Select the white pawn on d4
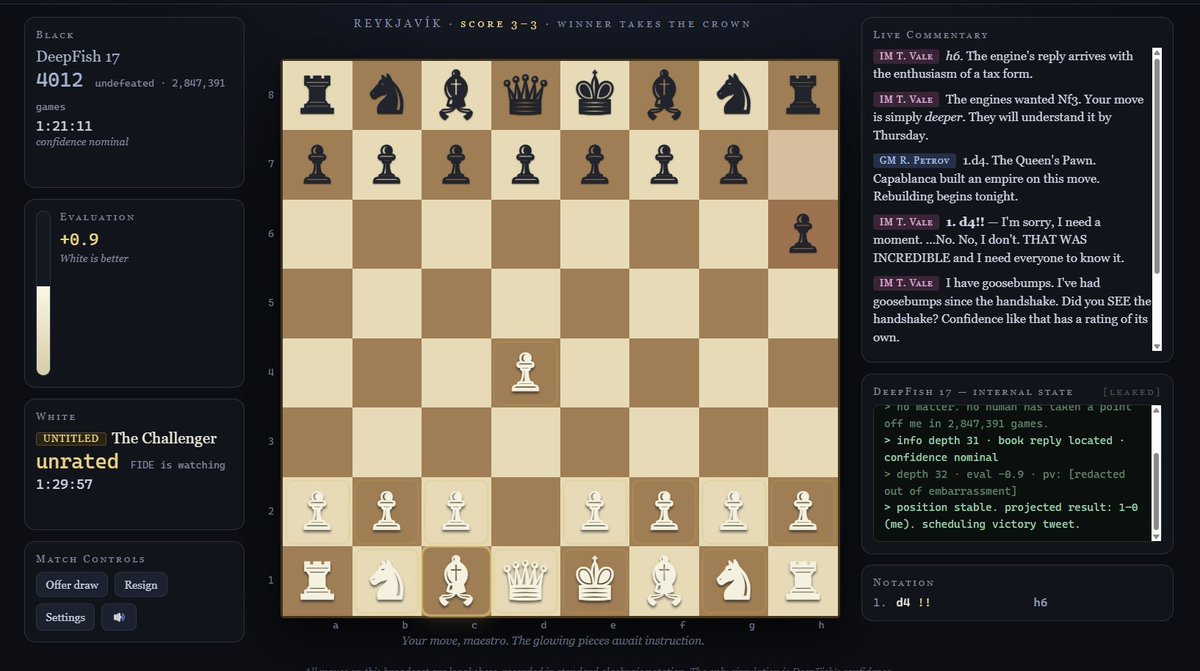Screen dimensions: 1200x671 tap(525, 373)
